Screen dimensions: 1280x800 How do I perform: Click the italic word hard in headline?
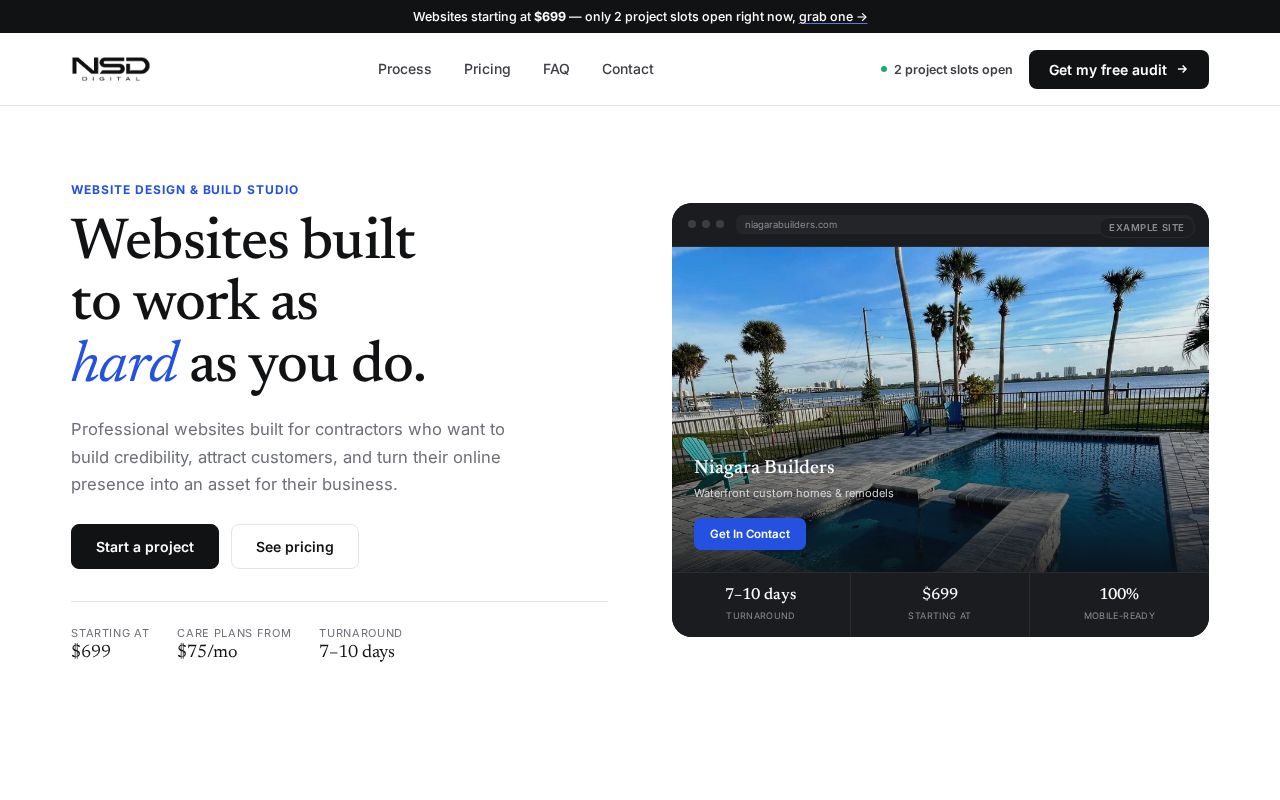[124, 364]
